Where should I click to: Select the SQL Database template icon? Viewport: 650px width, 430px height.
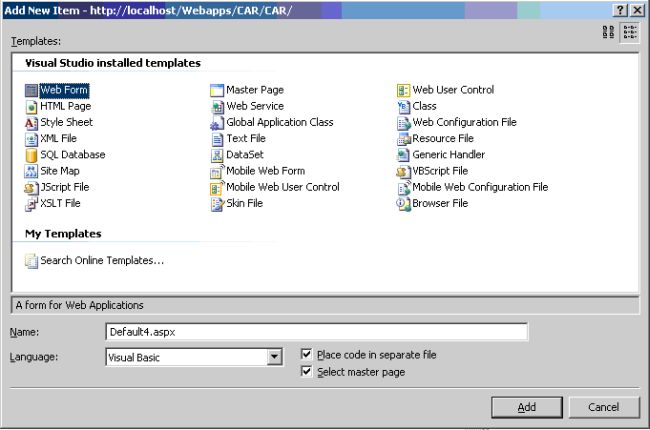coord(31,155)
